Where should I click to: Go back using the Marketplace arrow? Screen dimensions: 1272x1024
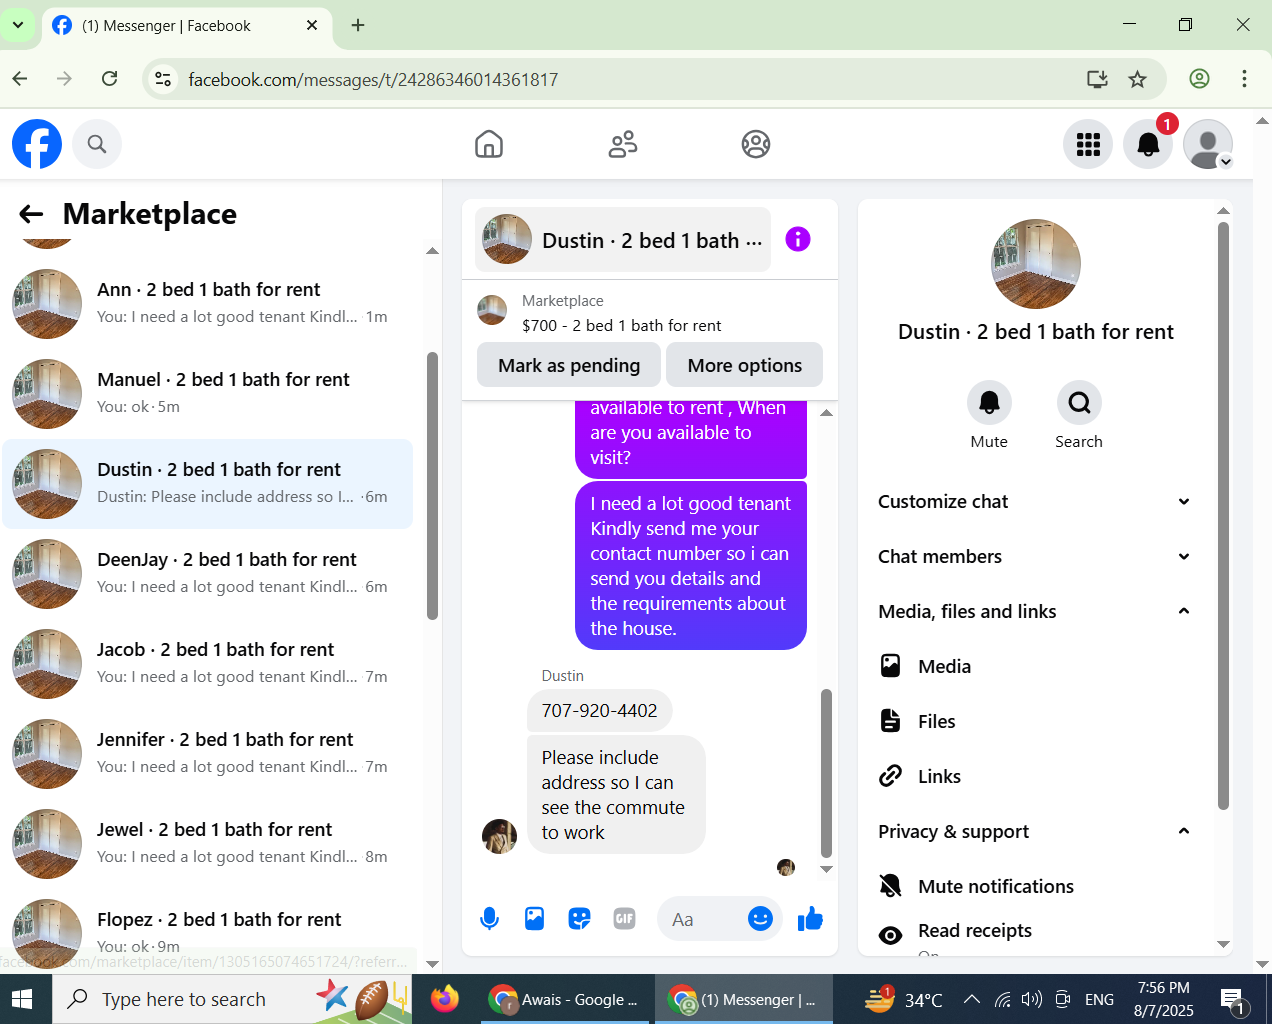click(x=32, y=214)
